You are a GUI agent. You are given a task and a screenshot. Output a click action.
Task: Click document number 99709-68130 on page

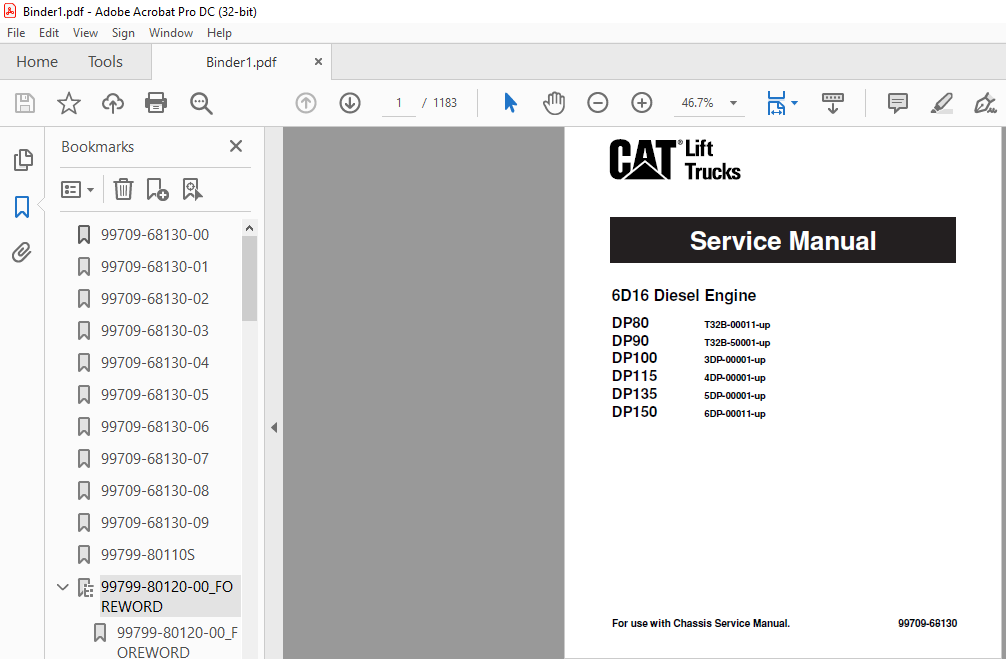click(x=927, y=623)
